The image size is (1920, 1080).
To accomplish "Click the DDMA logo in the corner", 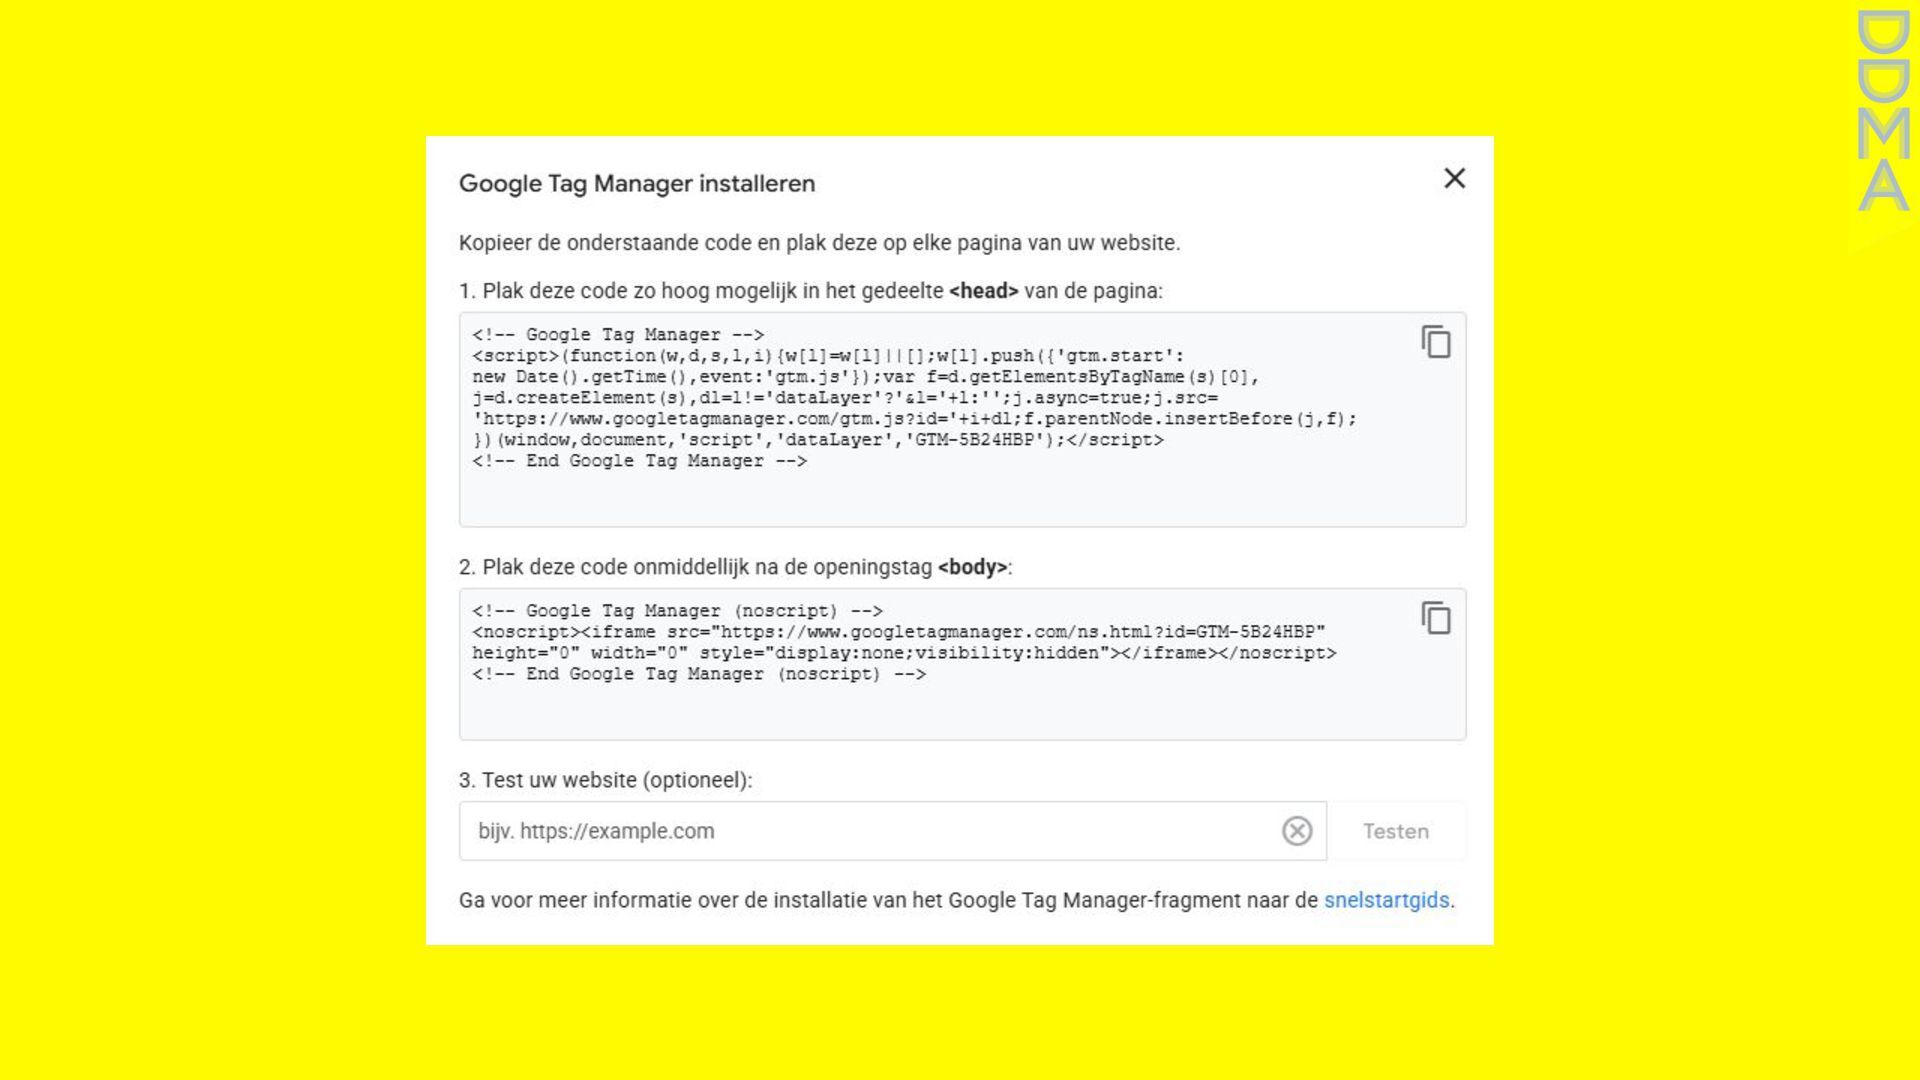I will [x=1883, y=111].
